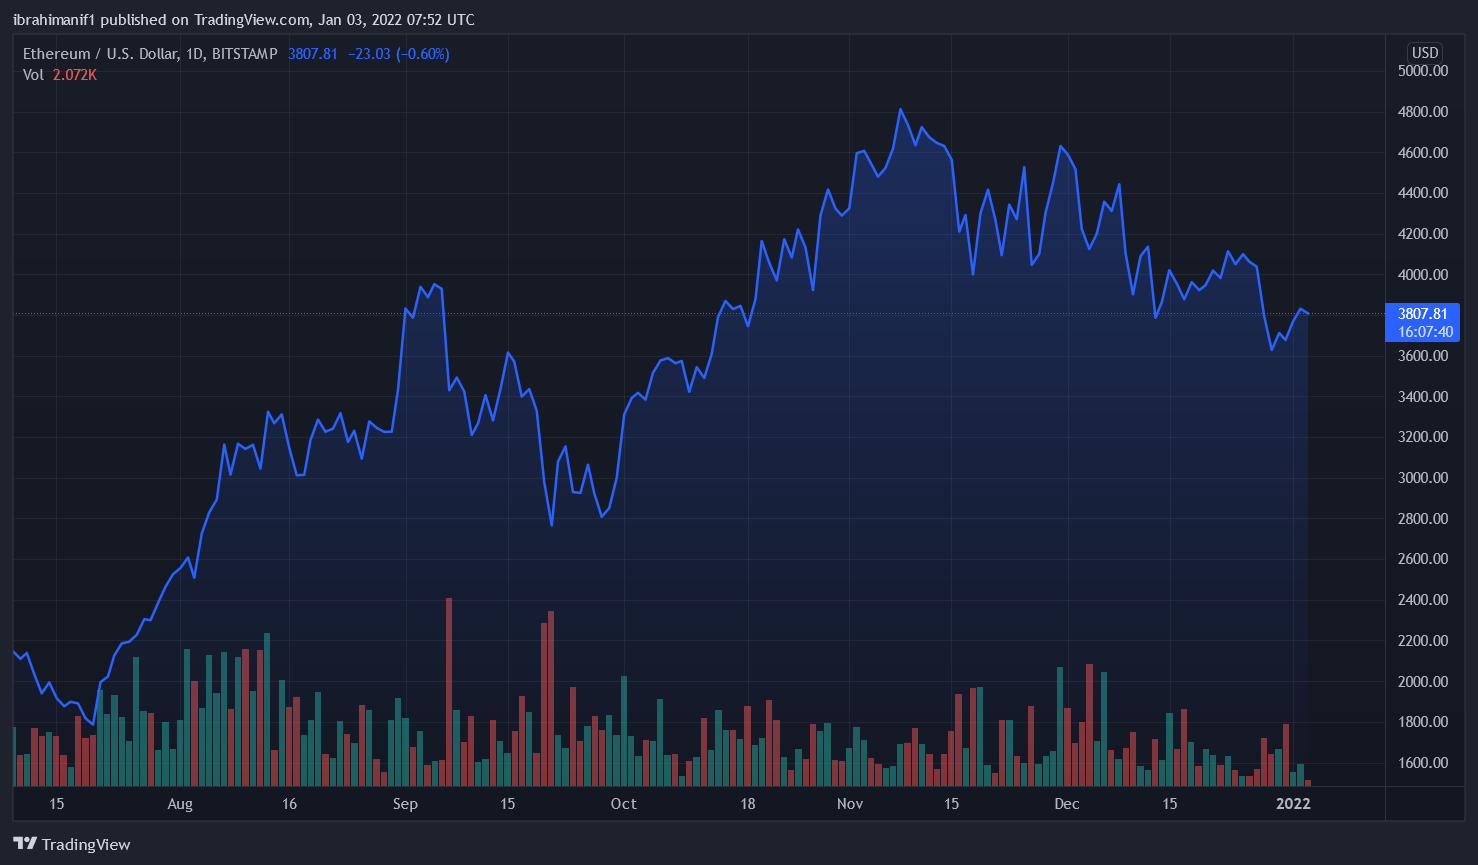The height and width of the screenshot is (865, 1478).
Task: Open the USD currency selector
Action: (x=1425, y=53)
